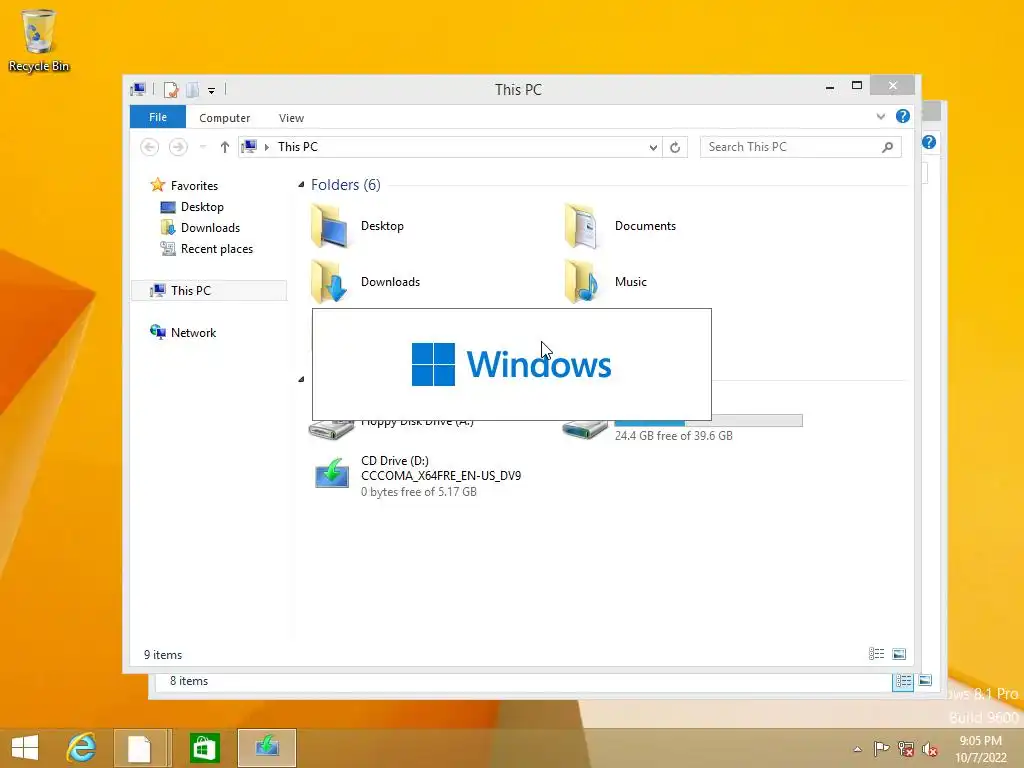Click the network status tray icon
Screen dimensions: 1024x768
905,749
